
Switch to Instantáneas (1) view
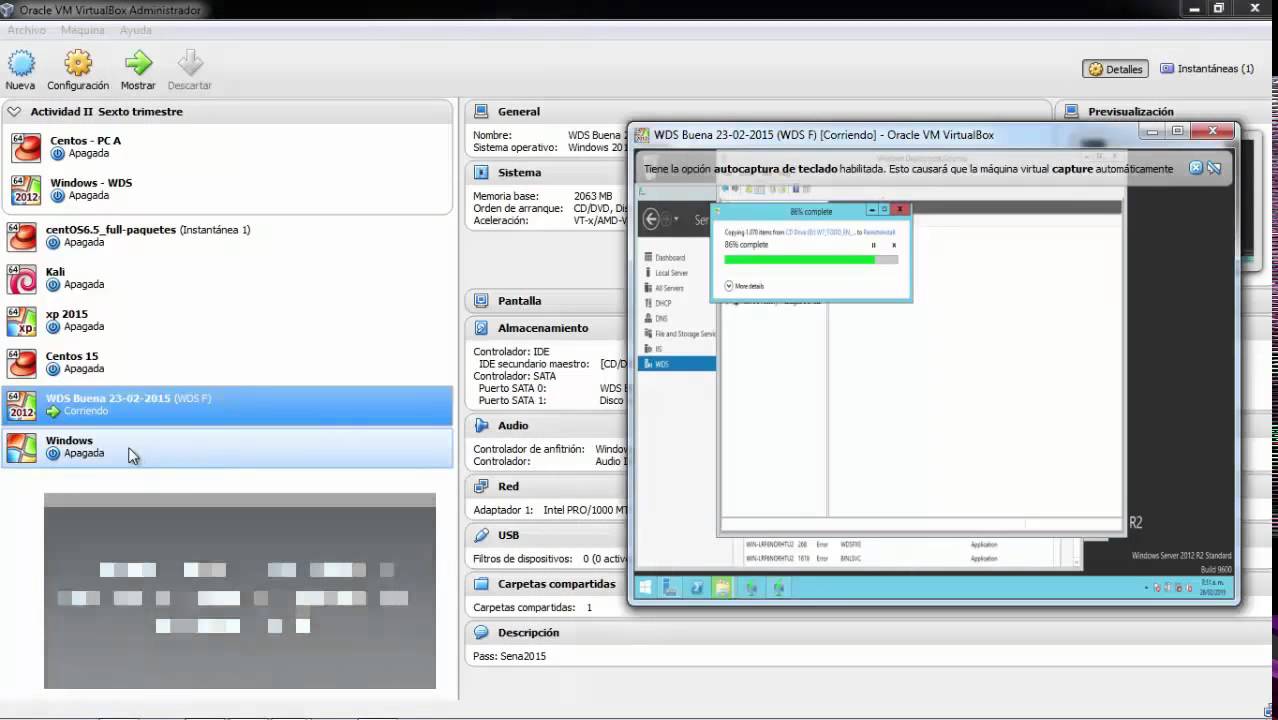[1207, 69]
